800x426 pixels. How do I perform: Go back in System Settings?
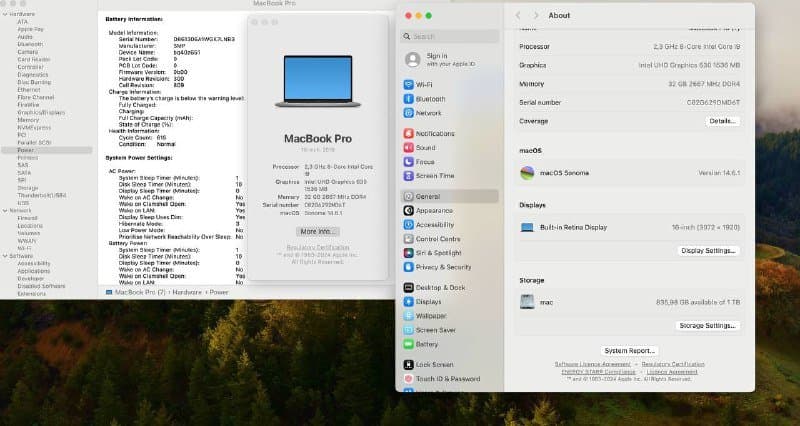coord(518,15)
